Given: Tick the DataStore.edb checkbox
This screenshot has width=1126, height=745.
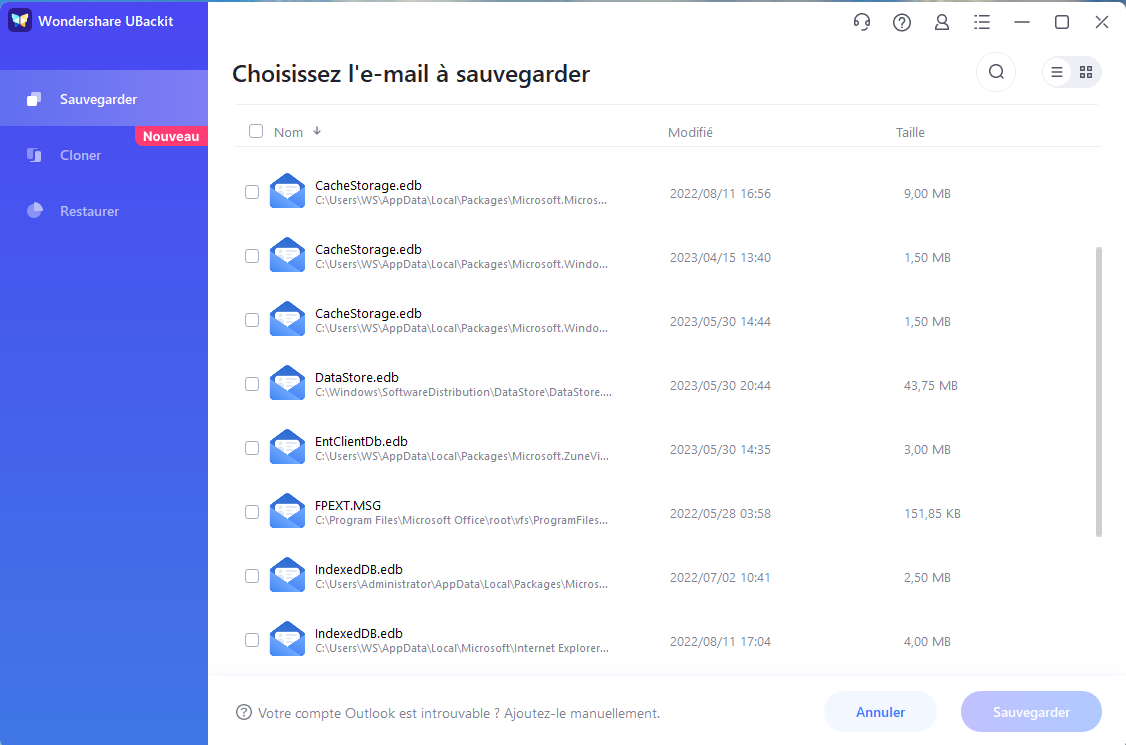Looking at the screenshot, I should tap(252, 384).
